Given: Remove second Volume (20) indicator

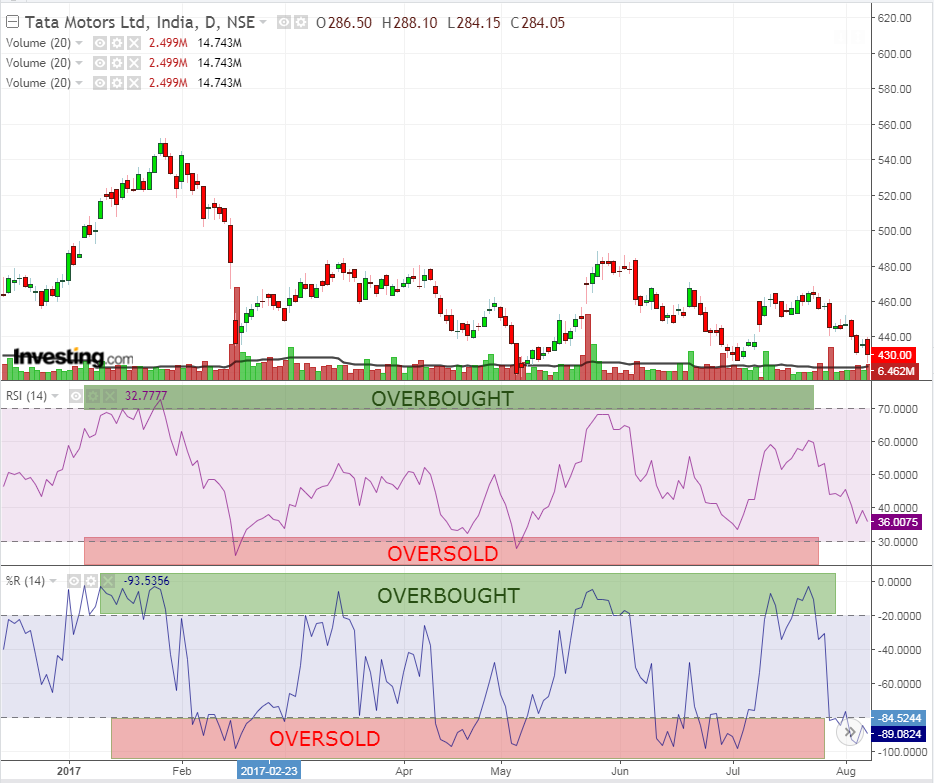Looking at the screenshot, I should click(133, 63).
